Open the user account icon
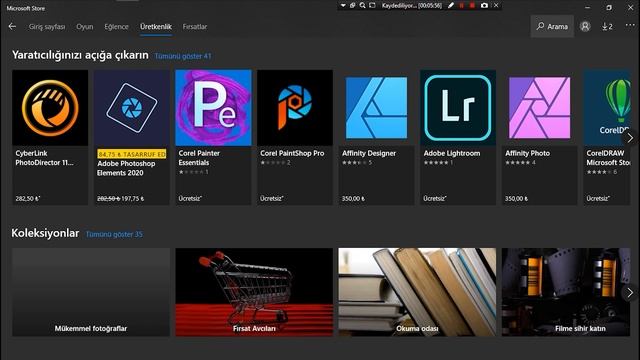640x360 pixels. pyautogui.click(x=585, y=27)
